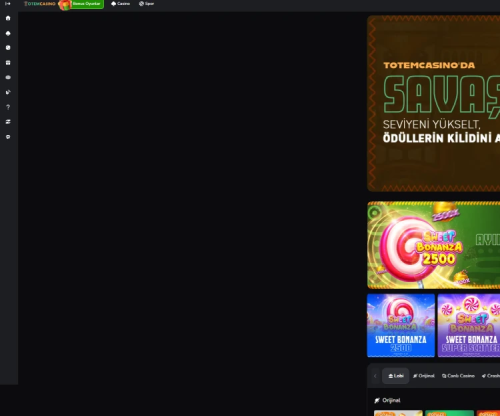Toggle the sidebar with the collapse arrow icon
This screenshot has width=500, height=416.
(x=8, y=4)
